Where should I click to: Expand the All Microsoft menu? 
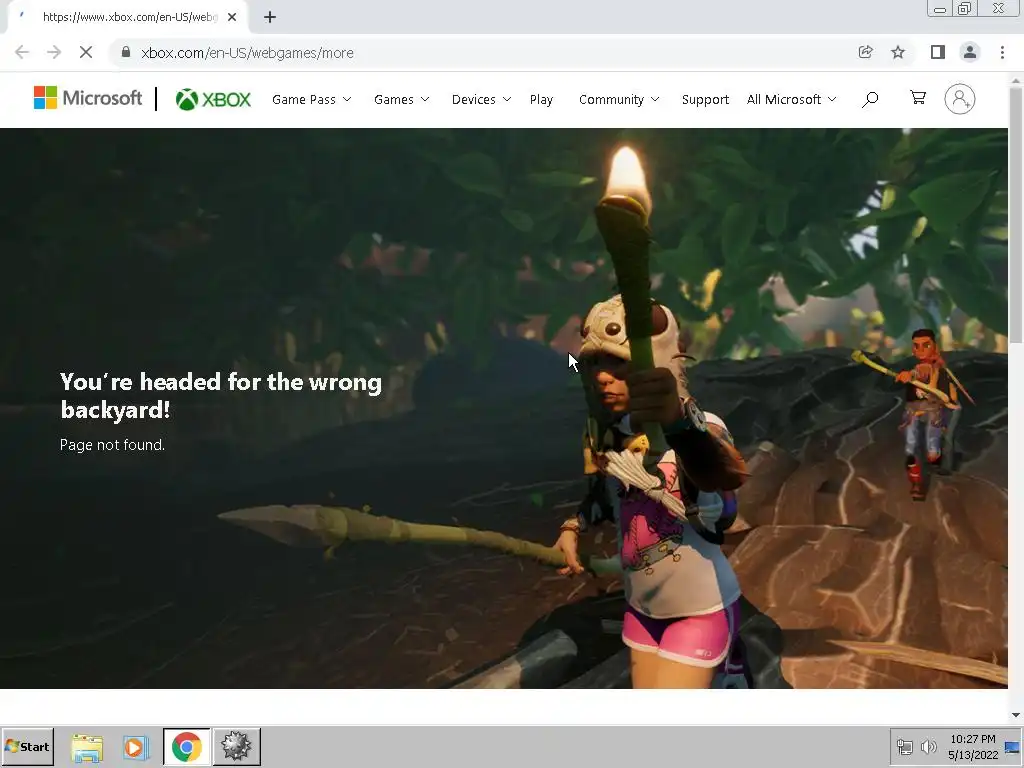792,99
